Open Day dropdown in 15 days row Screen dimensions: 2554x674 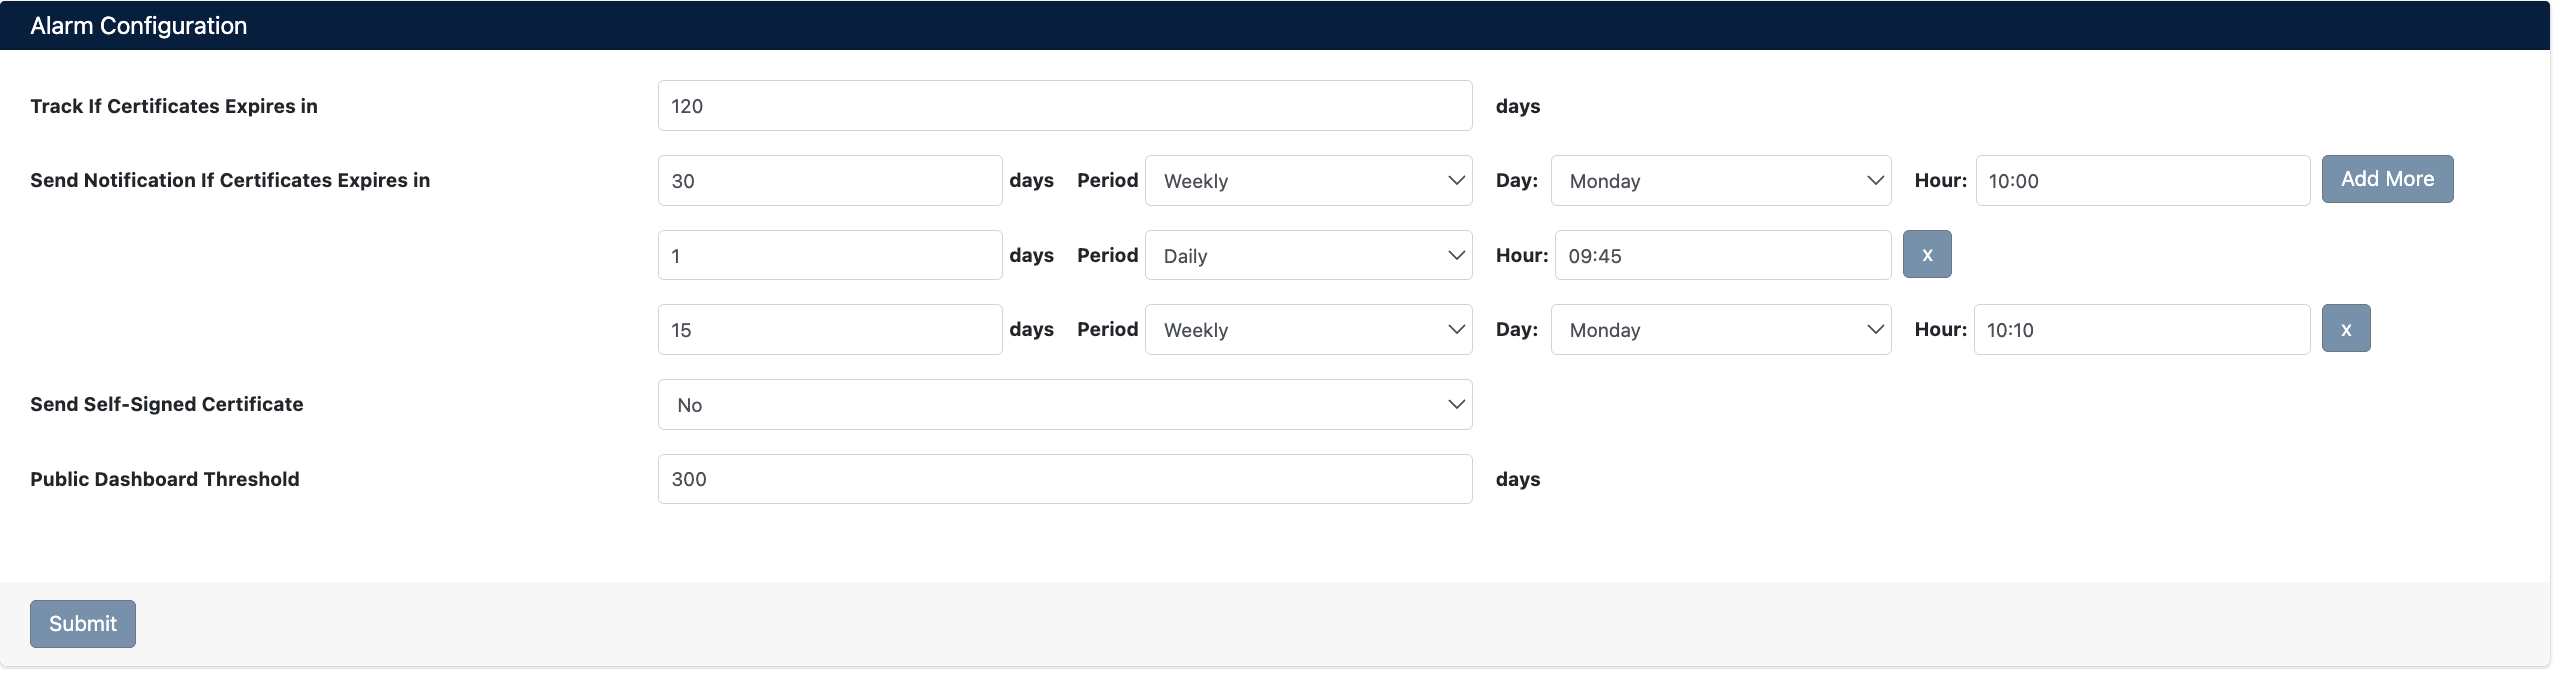[1720, 330]
